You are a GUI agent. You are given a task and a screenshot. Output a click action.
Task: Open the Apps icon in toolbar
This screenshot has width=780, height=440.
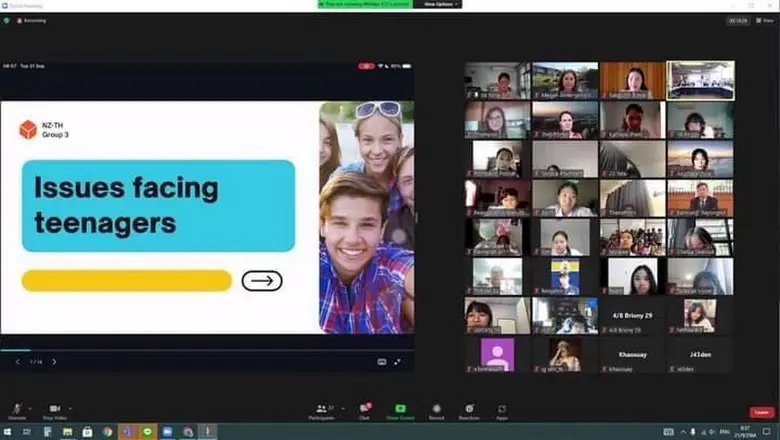tap(501, 408)
